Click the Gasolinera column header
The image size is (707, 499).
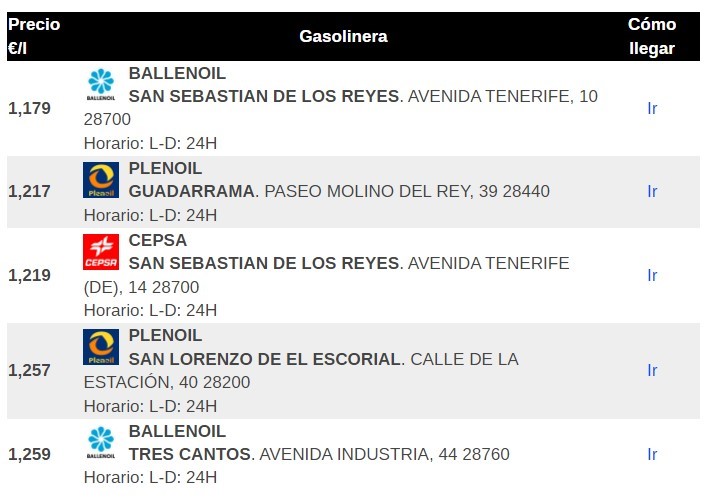343,36
